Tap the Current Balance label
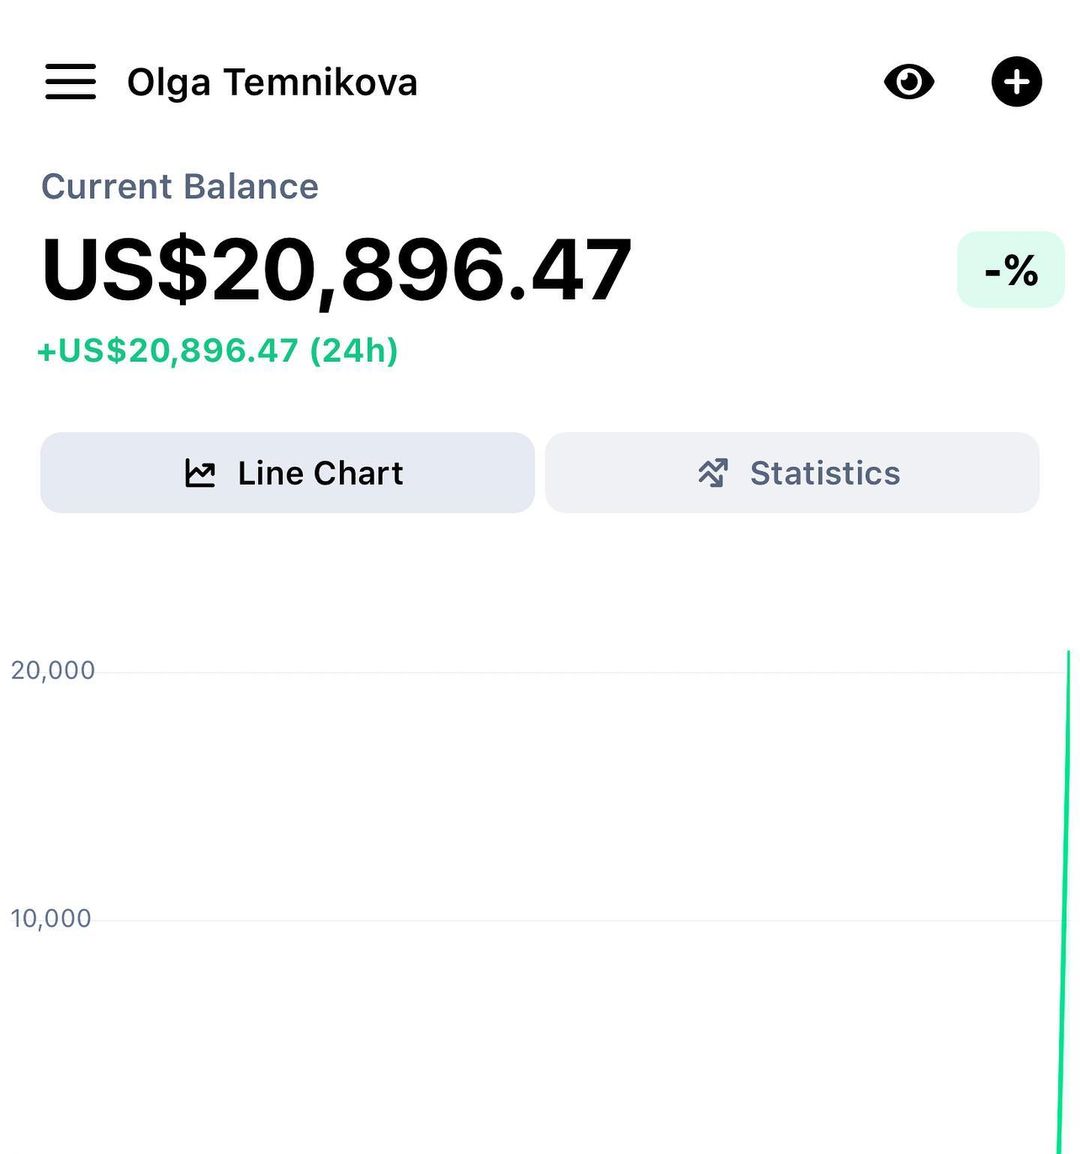 pos(180,187)
